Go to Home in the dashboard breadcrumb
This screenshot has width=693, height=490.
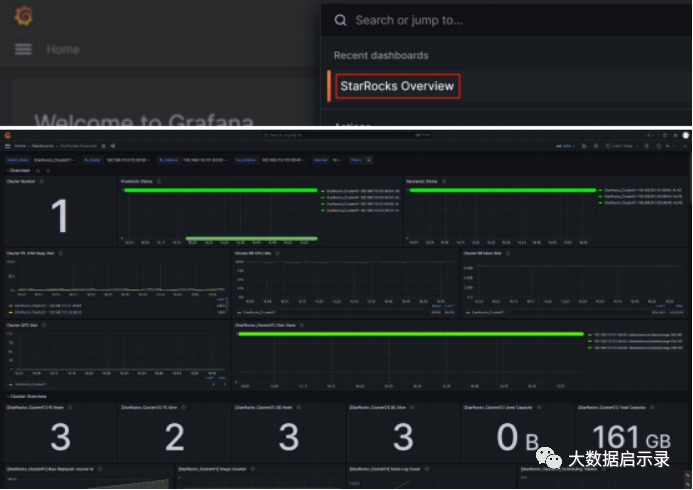point(20,146)
